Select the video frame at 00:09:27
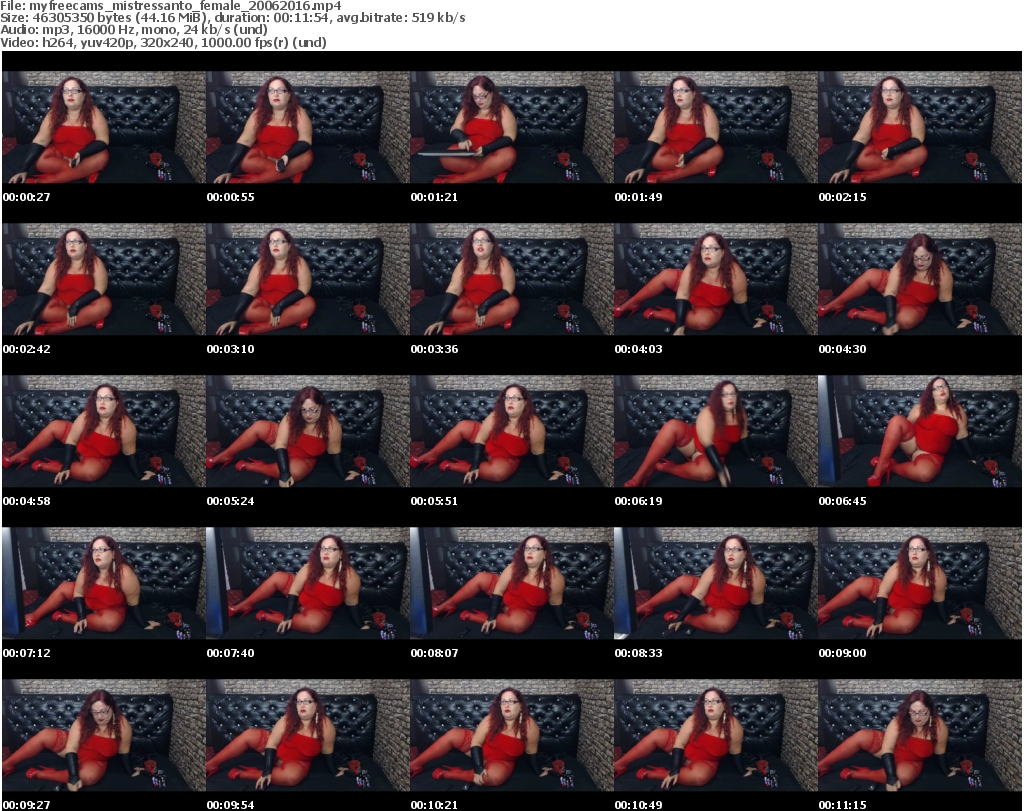Image resolution: width=1024 pixels, height=811 pixels. [104, 736]
